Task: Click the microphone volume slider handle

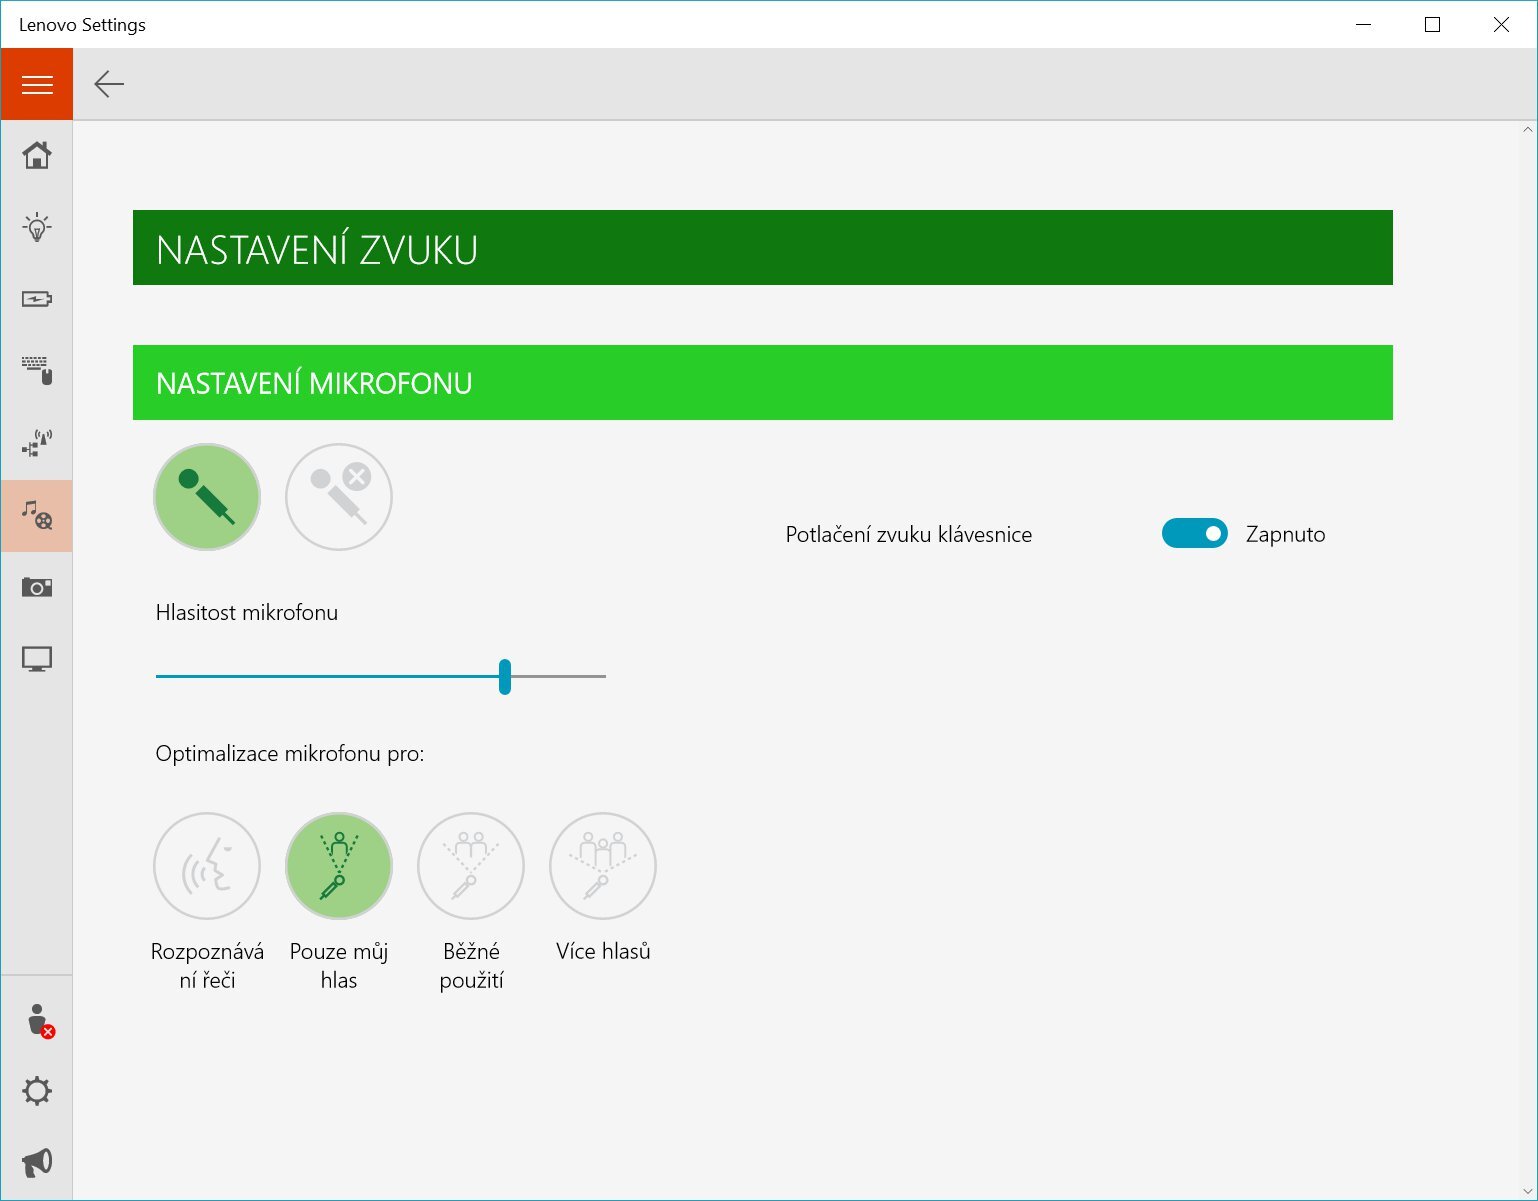Action: [x=505, y=677]
